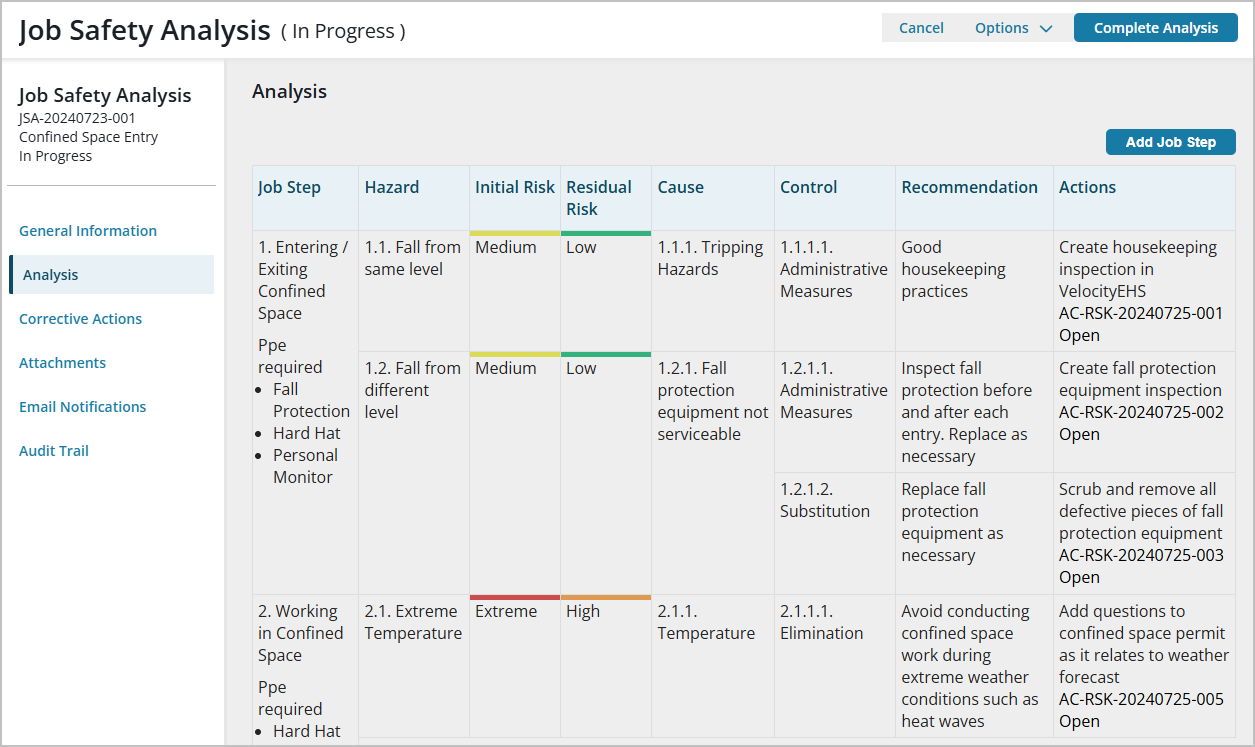
Task: Click Inspect fall protection before entry recommendation
Action: pyautogui.click(x=966, y=412)
